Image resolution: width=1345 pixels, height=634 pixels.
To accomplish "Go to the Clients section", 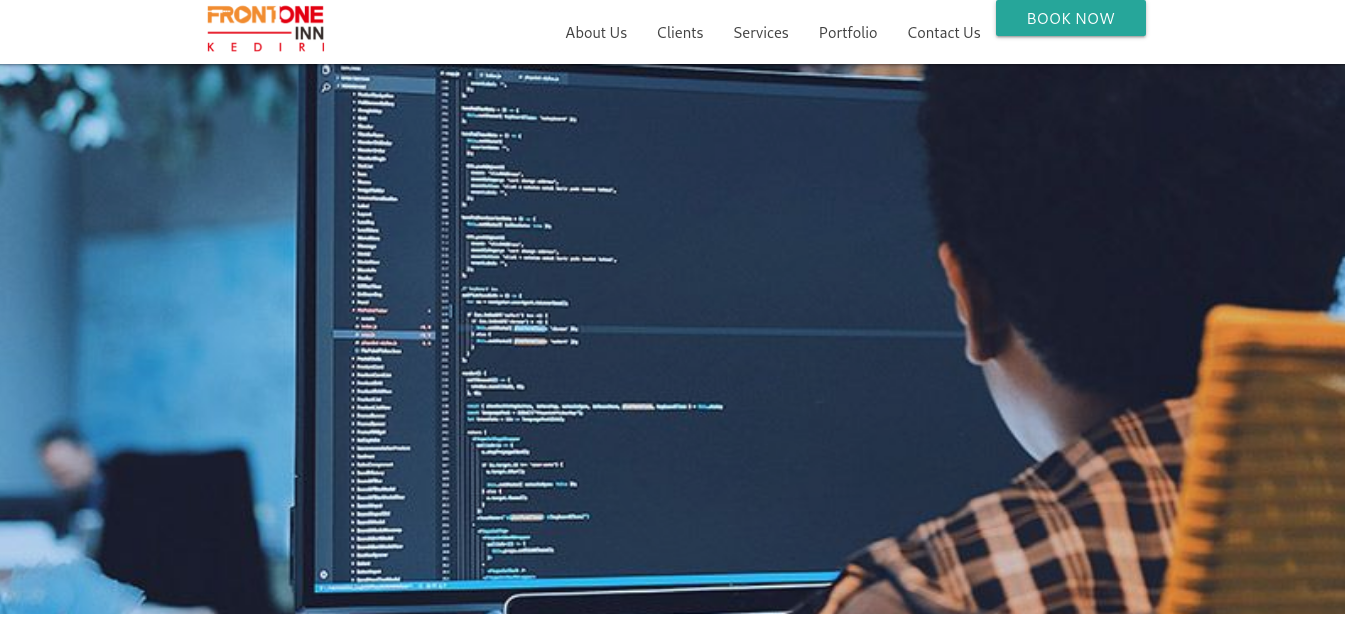I will [680, 32].
